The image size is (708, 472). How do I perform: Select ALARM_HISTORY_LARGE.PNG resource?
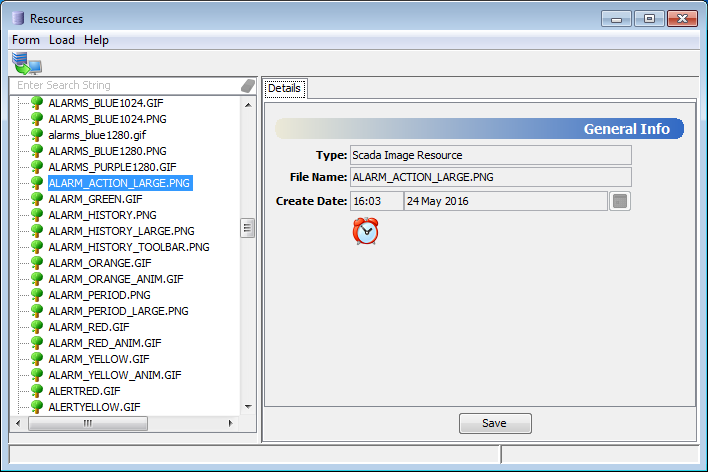[121, 231]
